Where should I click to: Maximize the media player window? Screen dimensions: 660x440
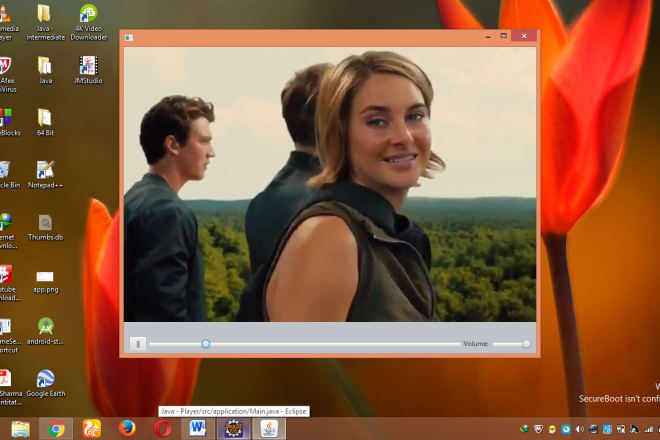[x=503, y=36]
